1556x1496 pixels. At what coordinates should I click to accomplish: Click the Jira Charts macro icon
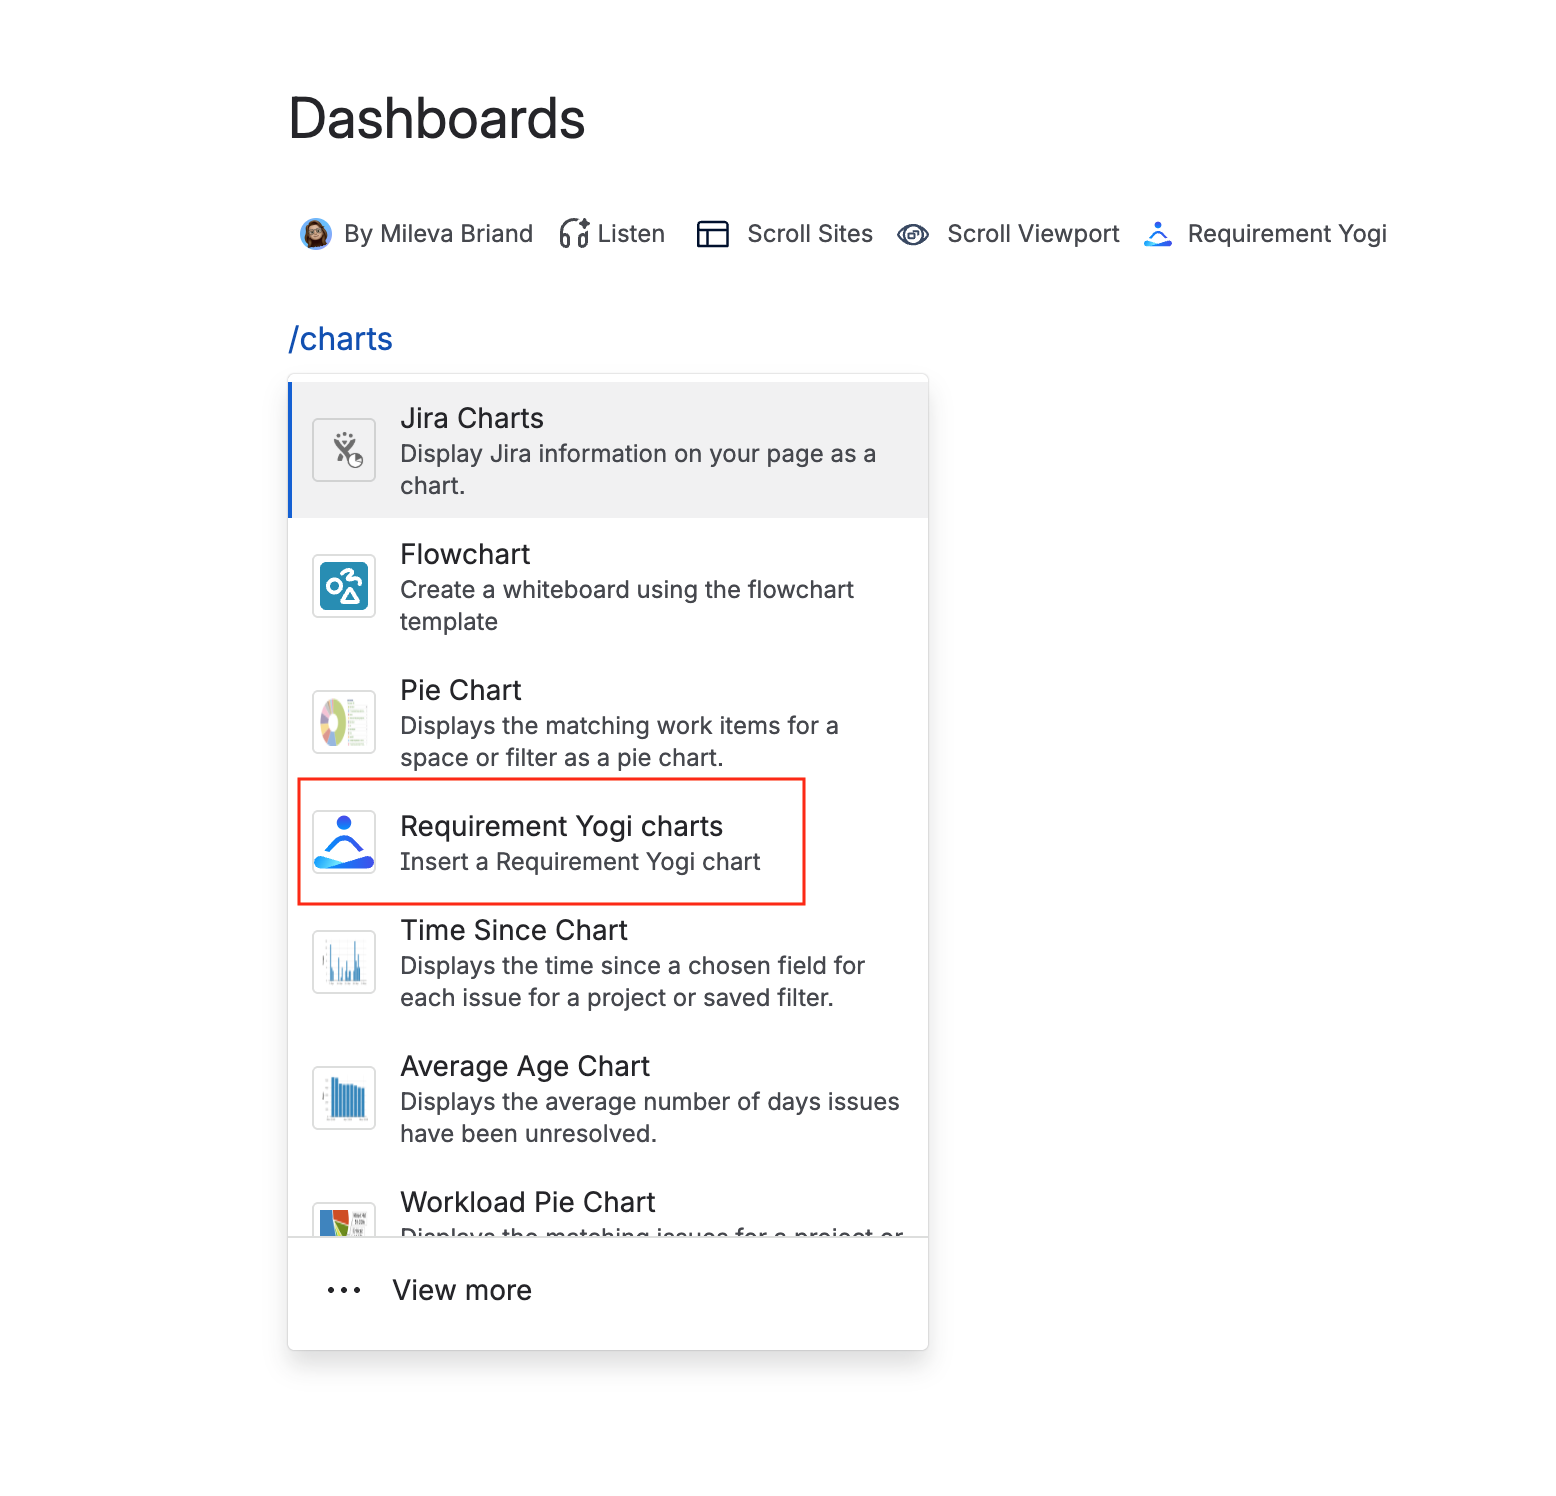344,450
